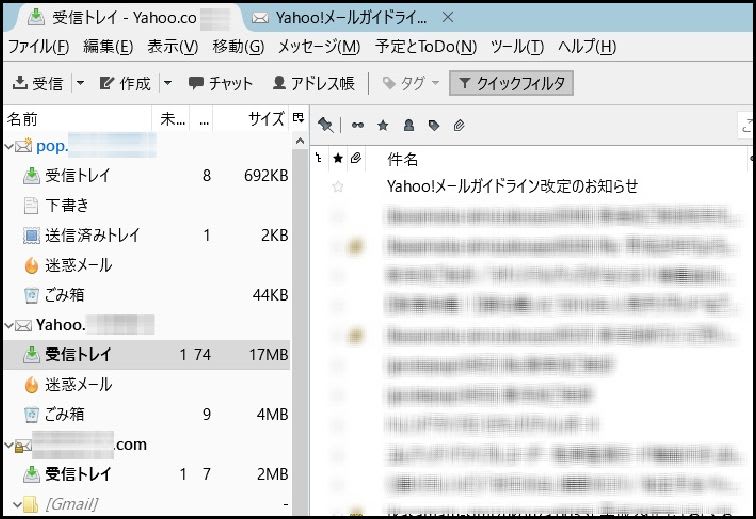Click the thread column header icon
756x519 pixels.
(x=318, y=158)
